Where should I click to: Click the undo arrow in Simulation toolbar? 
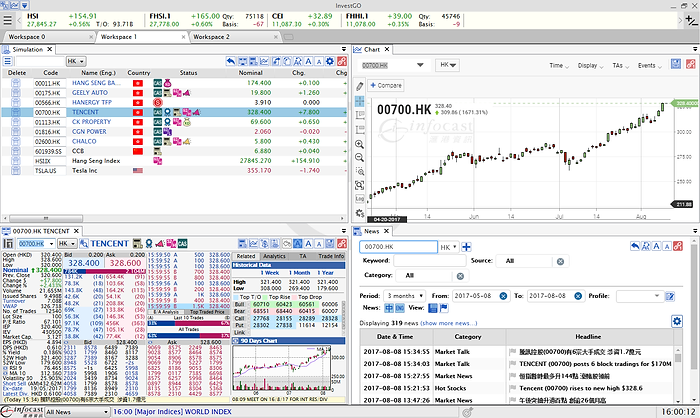[x=231, y=62]
